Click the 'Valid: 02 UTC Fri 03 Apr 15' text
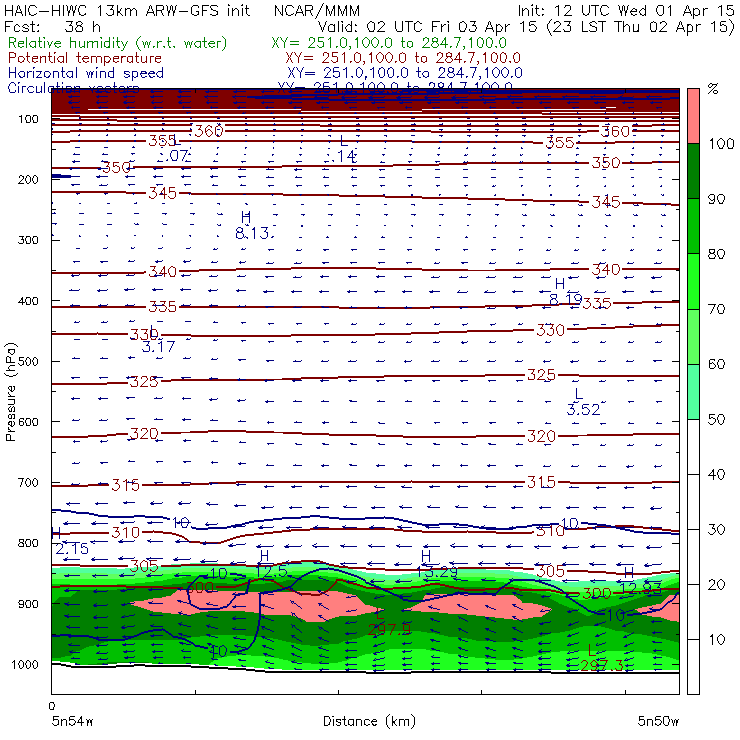The image size is (740, 740). click(x=427, y=26)
